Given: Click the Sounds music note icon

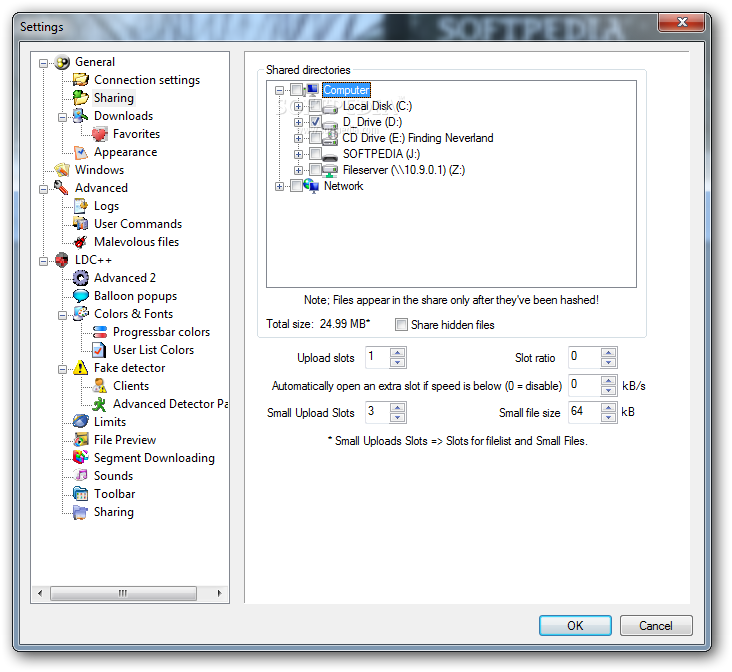Looking at the screenshot, I should (x=81, y=476).
